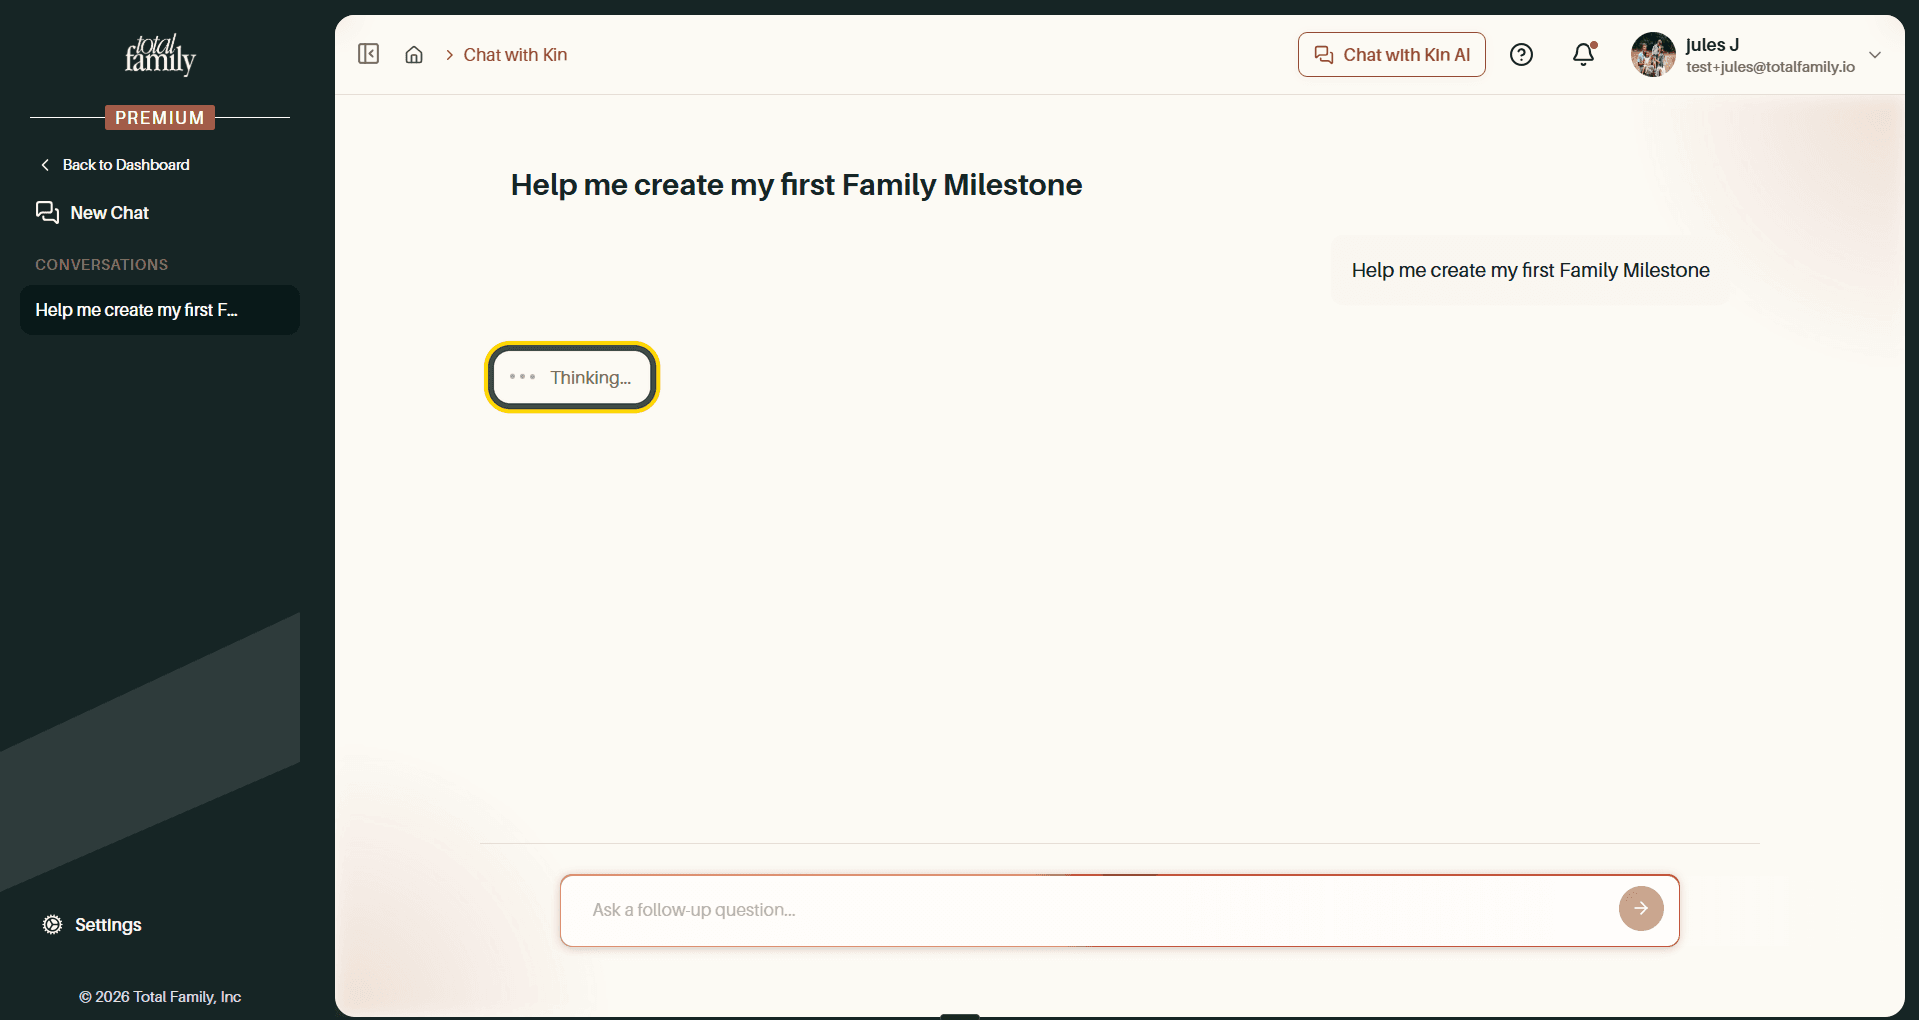
Task: Click the Jules J user name
Action: tap(1712, 45)
